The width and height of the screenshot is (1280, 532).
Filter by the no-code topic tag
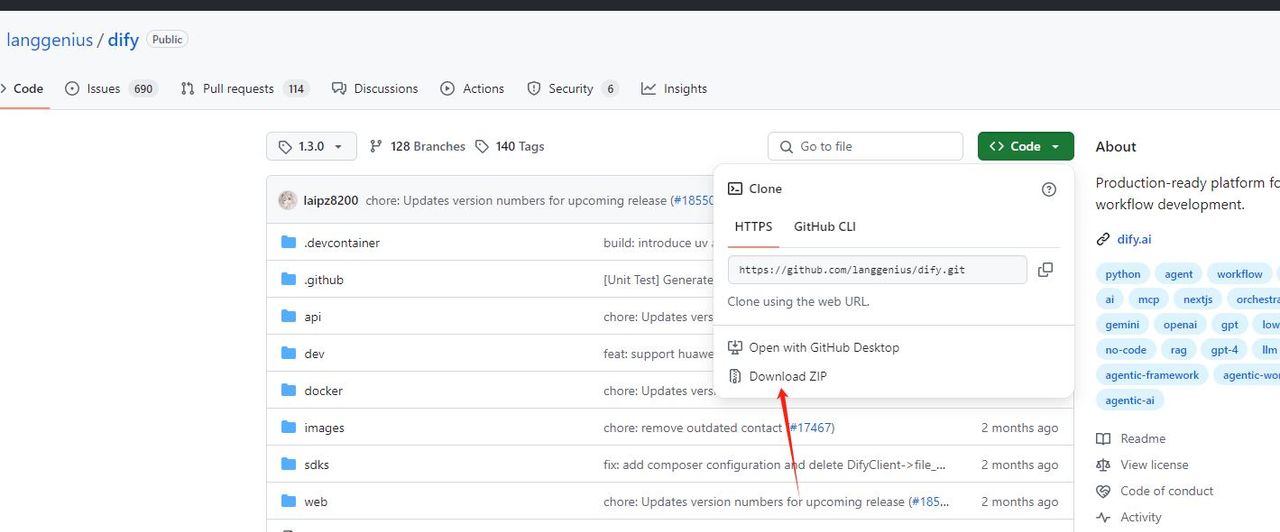point(1126,350)
